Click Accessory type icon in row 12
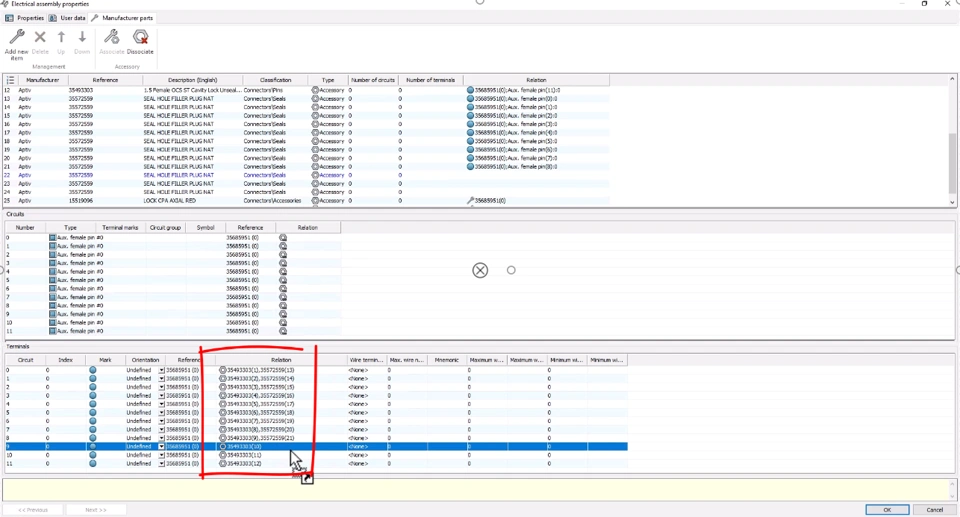The height and width of the screenshot is (517, 960). tap(315, 90)
